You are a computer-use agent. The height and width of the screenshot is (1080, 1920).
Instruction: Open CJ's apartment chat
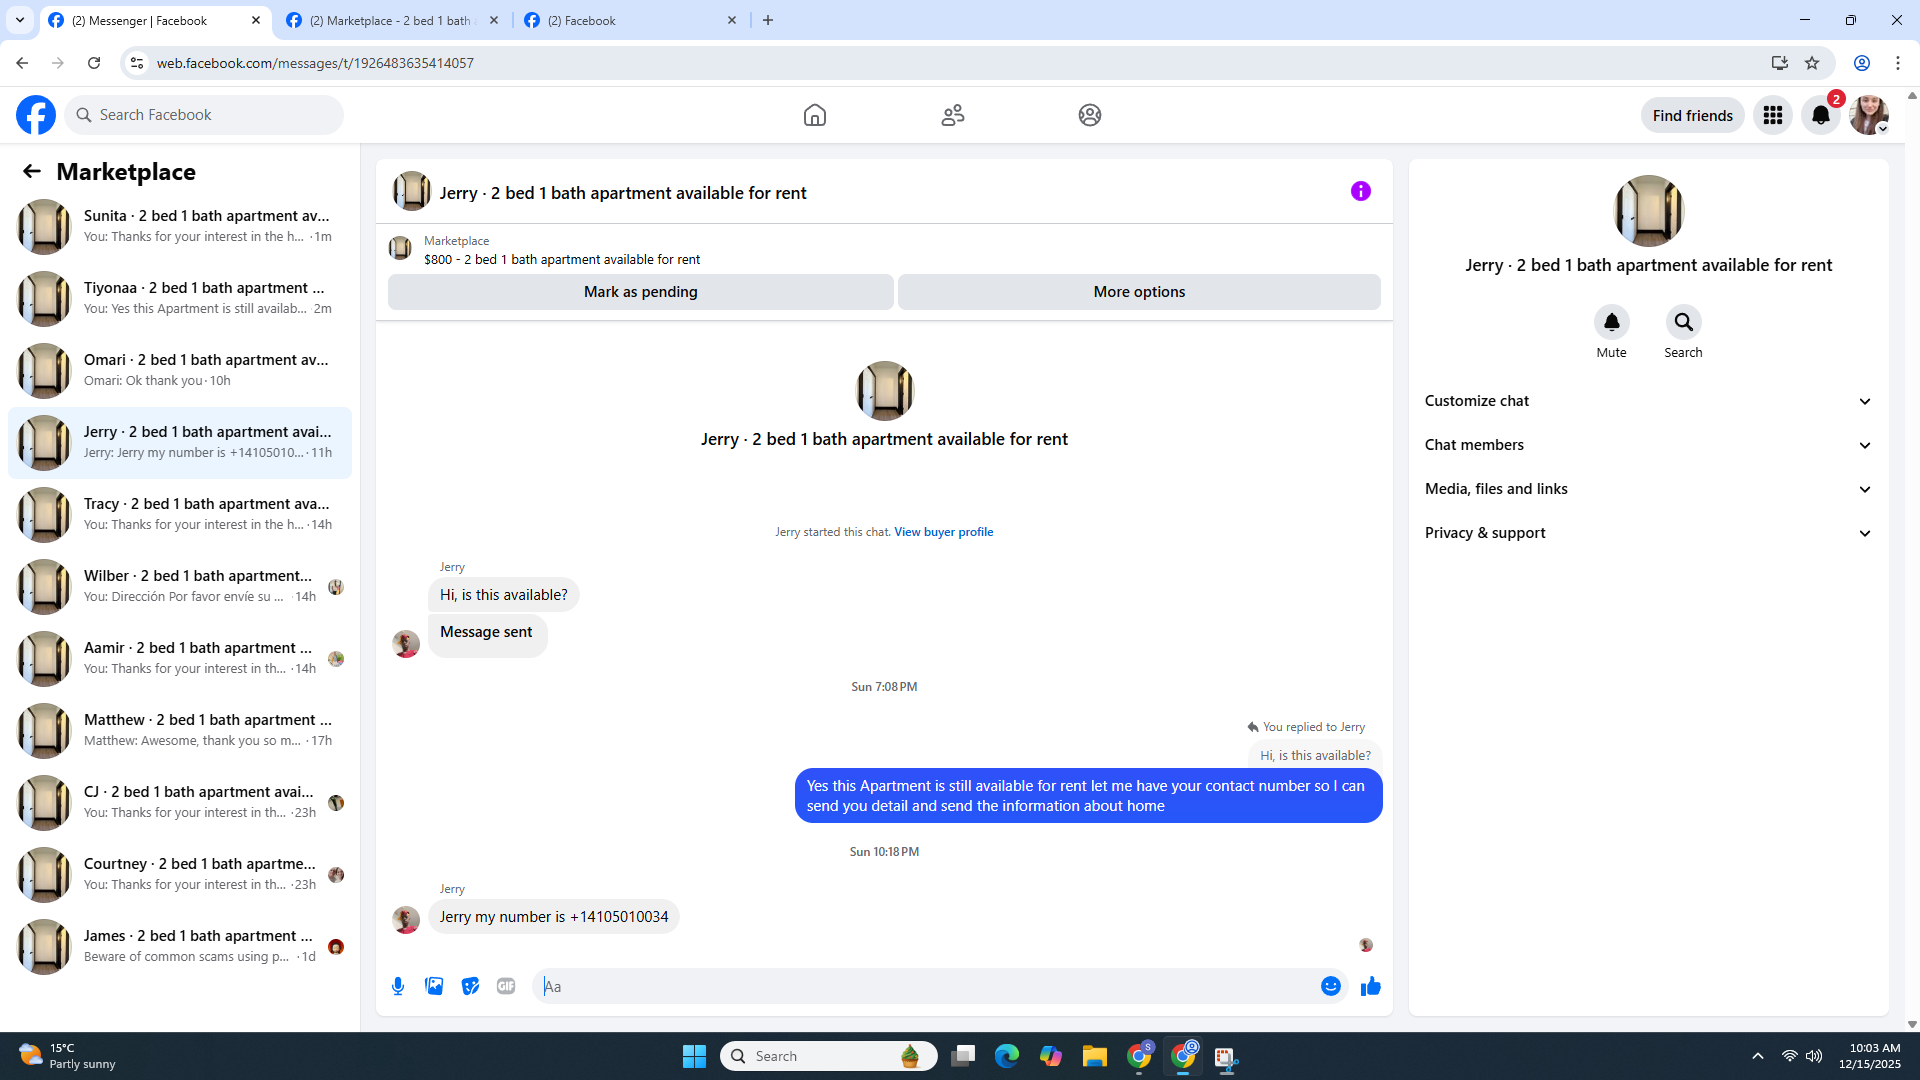[180, 803]
